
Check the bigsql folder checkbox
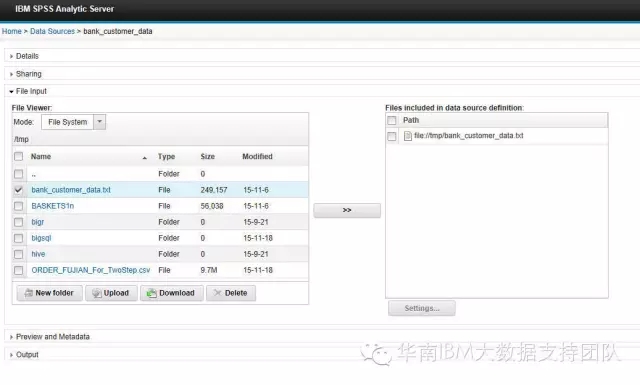tap(18, 238)
